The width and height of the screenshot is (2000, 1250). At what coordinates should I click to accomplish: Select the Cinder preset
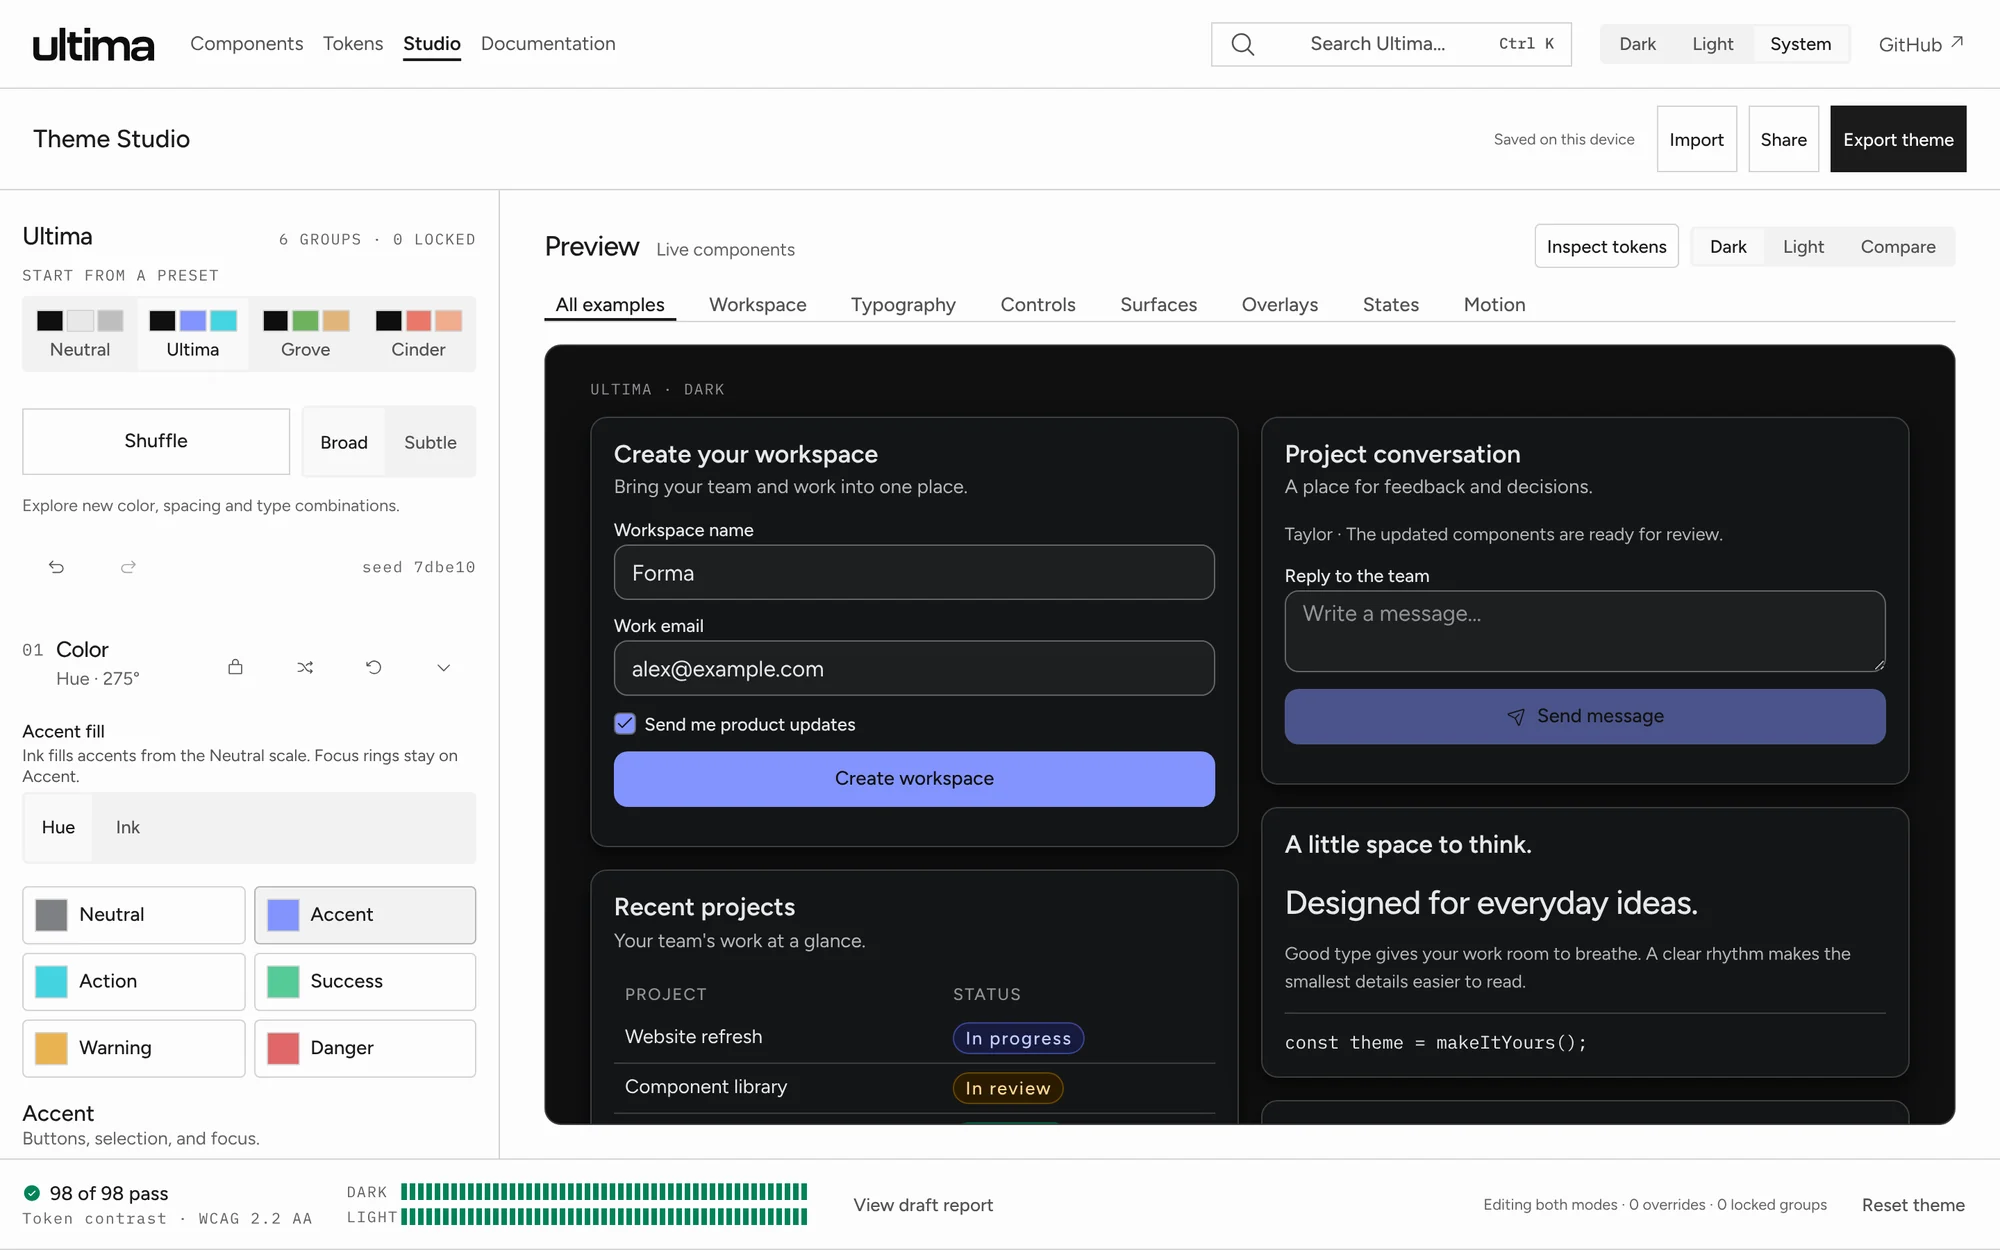(418, 334)
